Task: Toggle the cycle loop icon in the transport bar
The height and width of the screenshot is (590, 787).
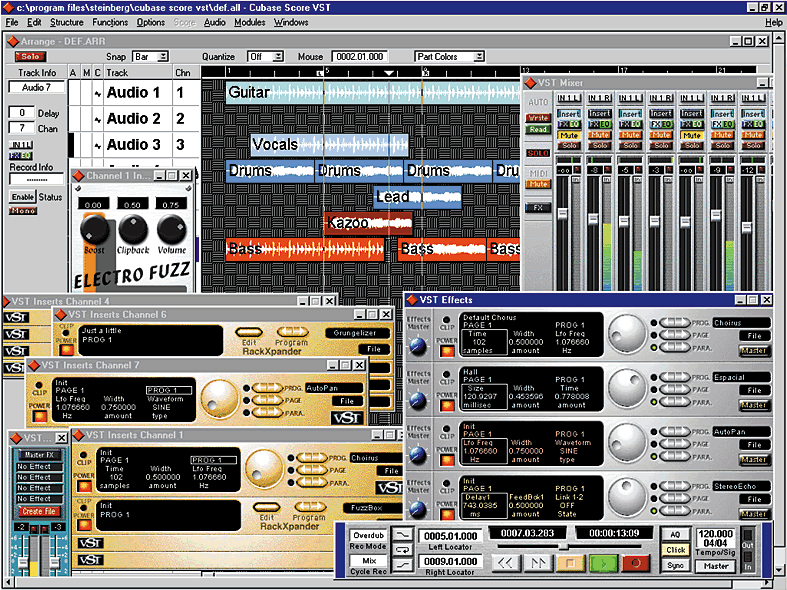Action: (x=402, y=550)
